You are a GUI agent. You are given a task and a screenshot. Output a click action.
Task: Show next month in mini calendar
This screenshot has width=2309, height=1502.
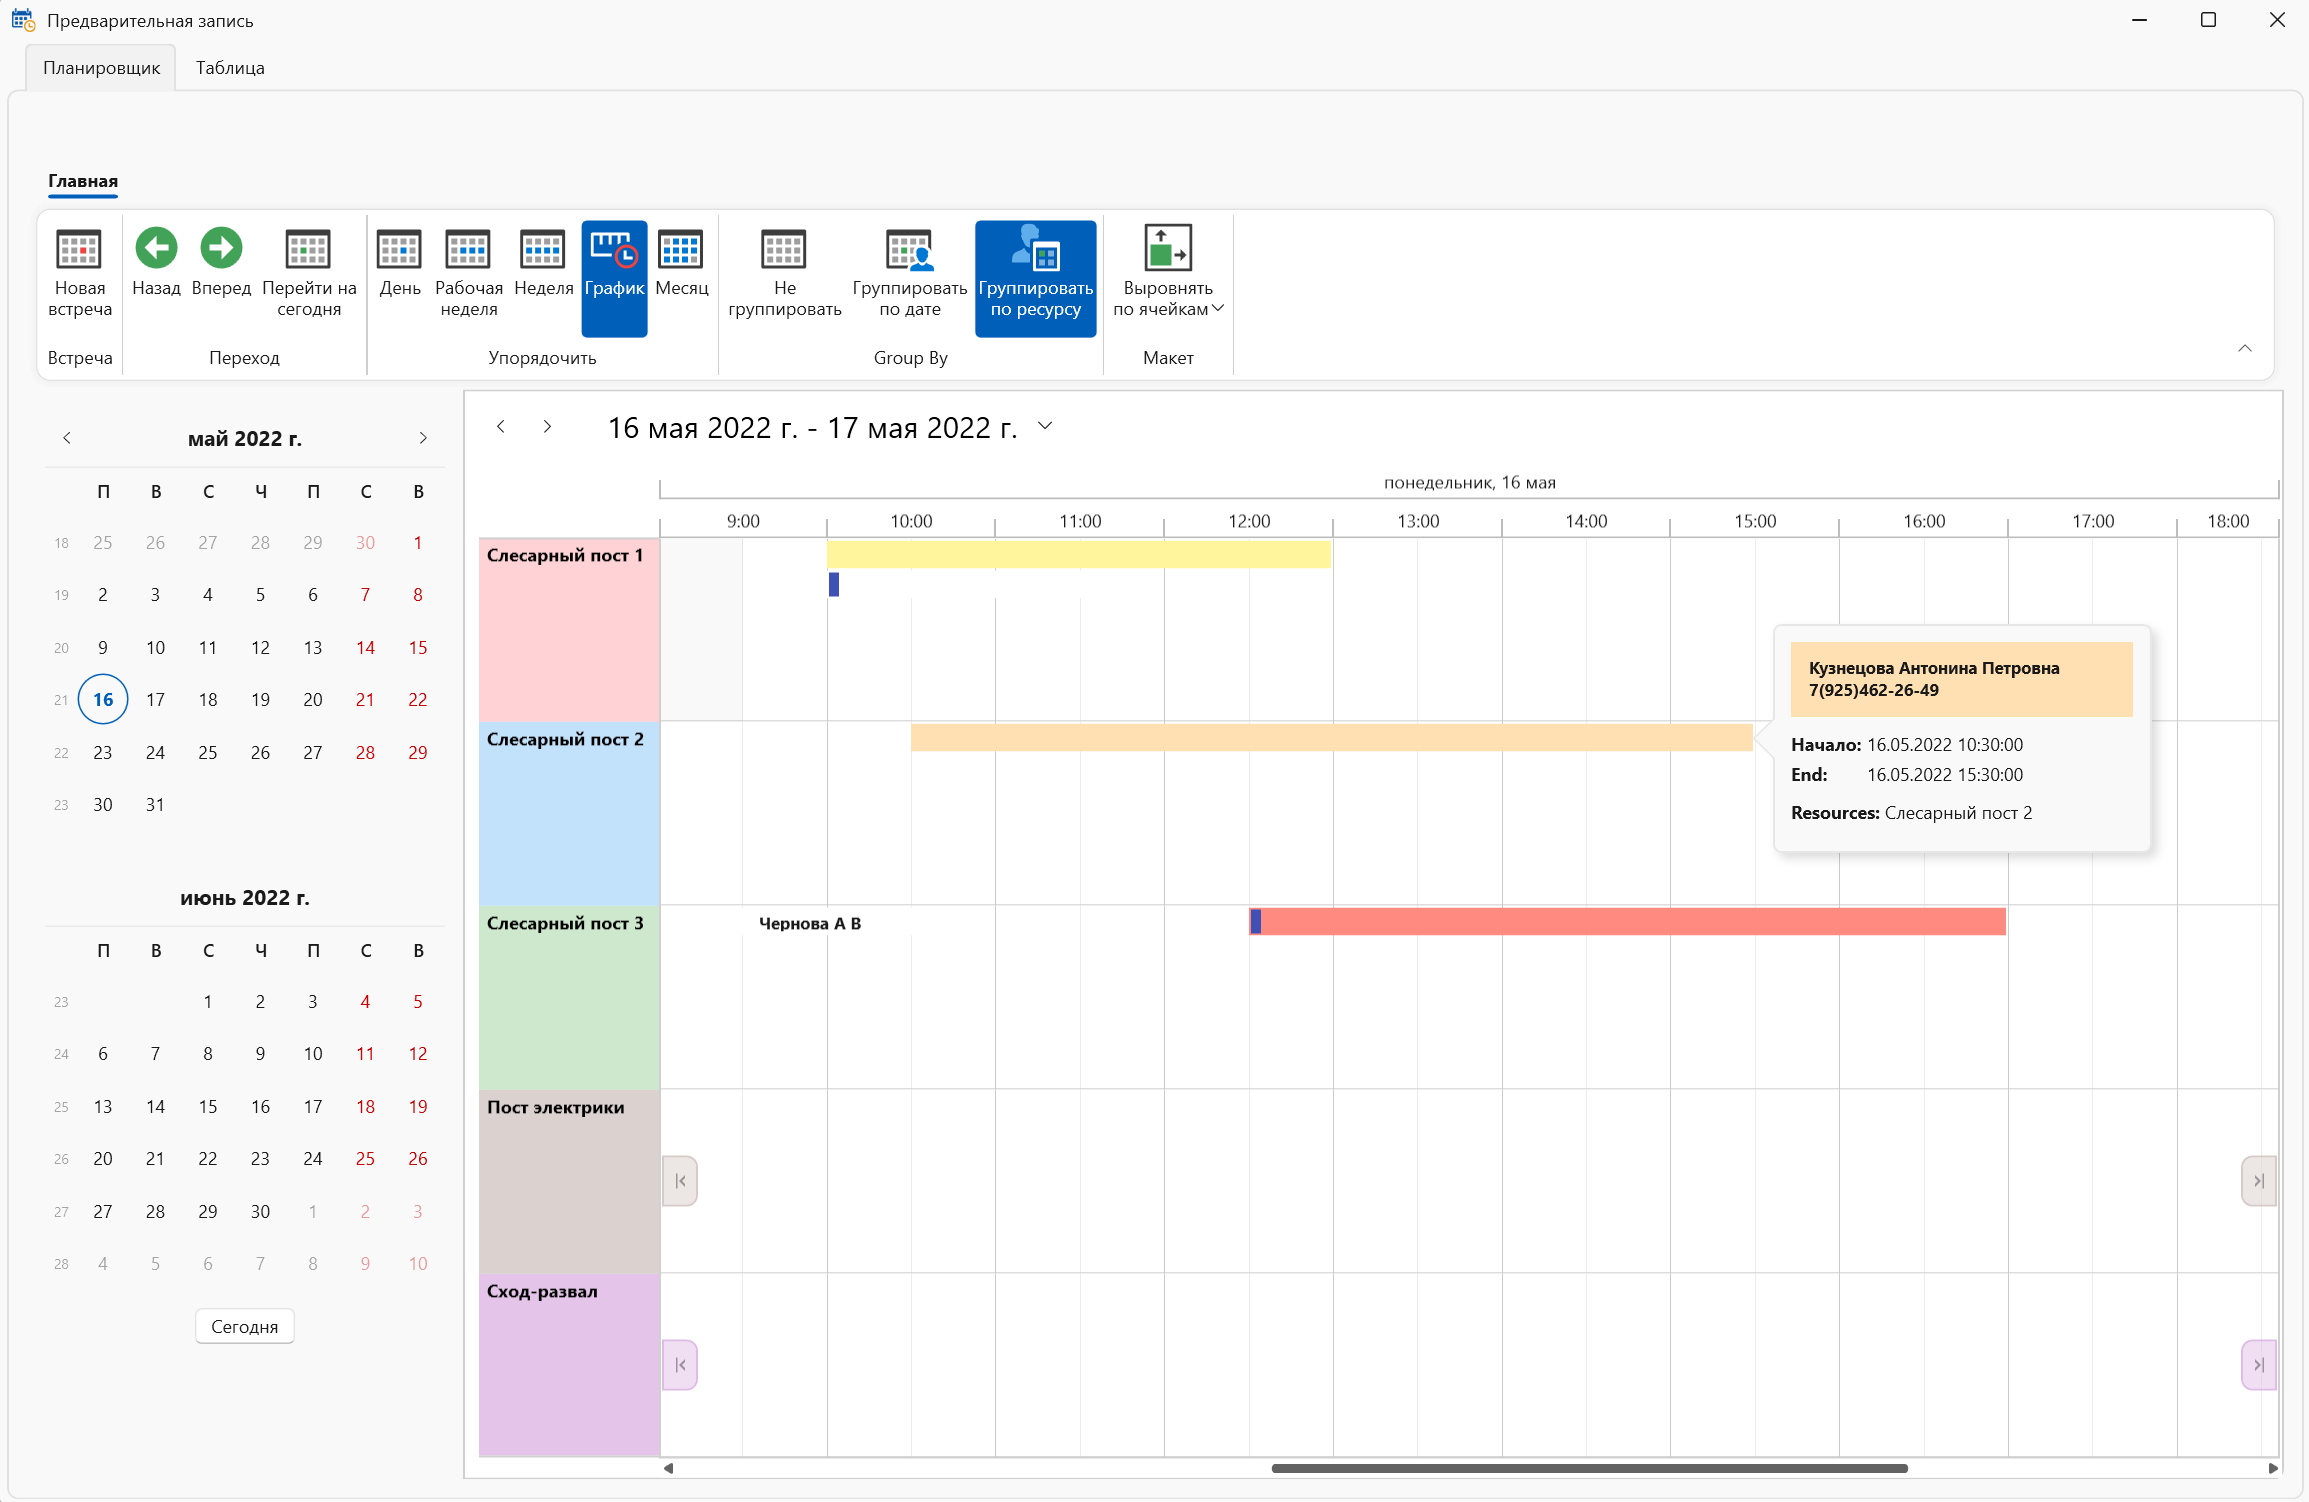(423, 438)
